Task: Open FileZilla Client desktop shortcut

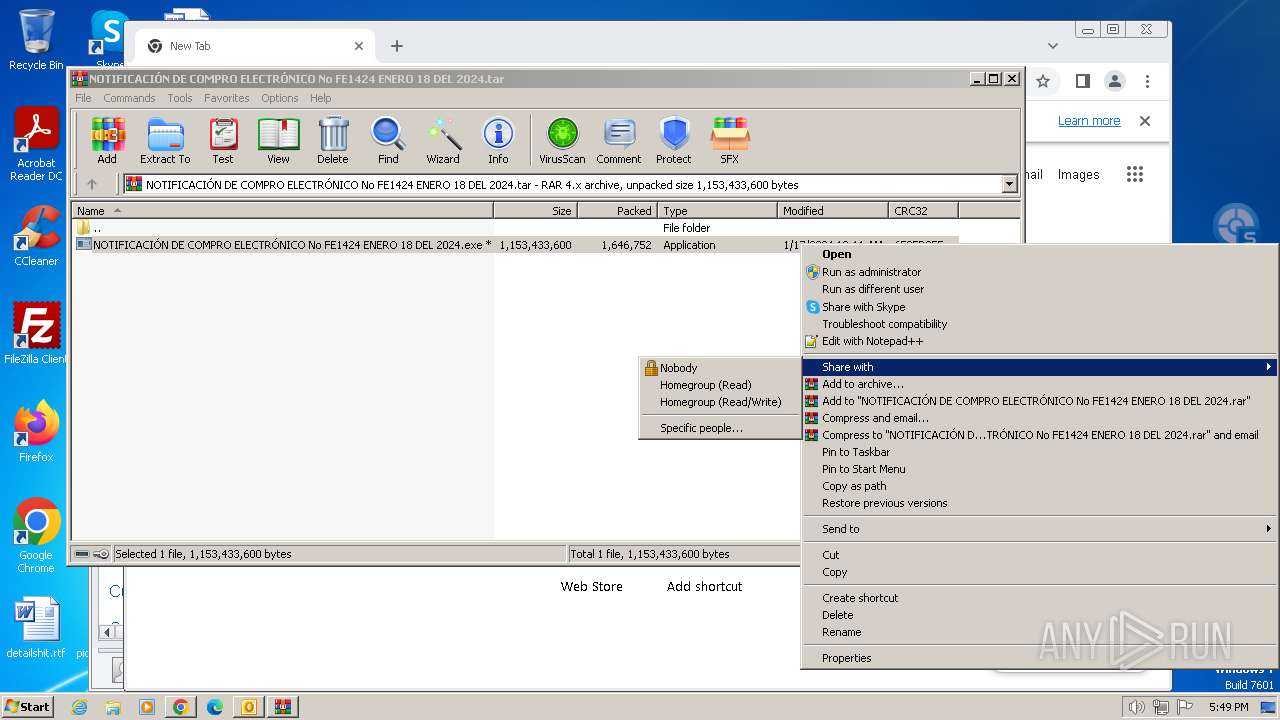Action: [x=36, y=333]
